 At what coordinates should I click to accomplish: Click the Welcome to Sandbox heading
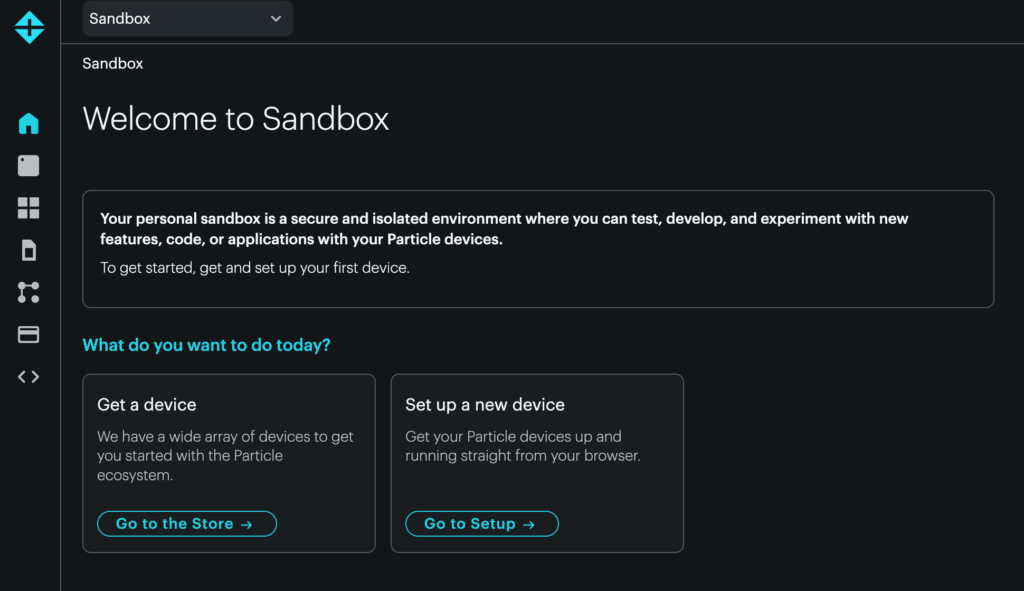click(236, 119)
